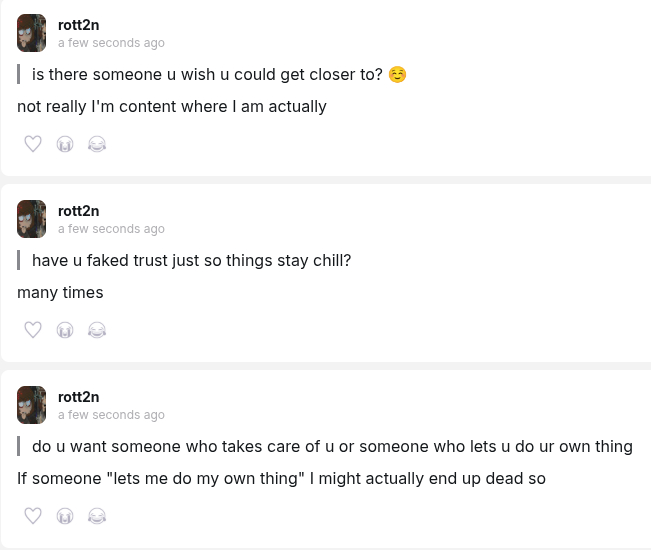The image size is (651, 550).
Task: Open rott2n avatar on the "takes care" post
Action: pyautogui.click(x=32, y=405)
